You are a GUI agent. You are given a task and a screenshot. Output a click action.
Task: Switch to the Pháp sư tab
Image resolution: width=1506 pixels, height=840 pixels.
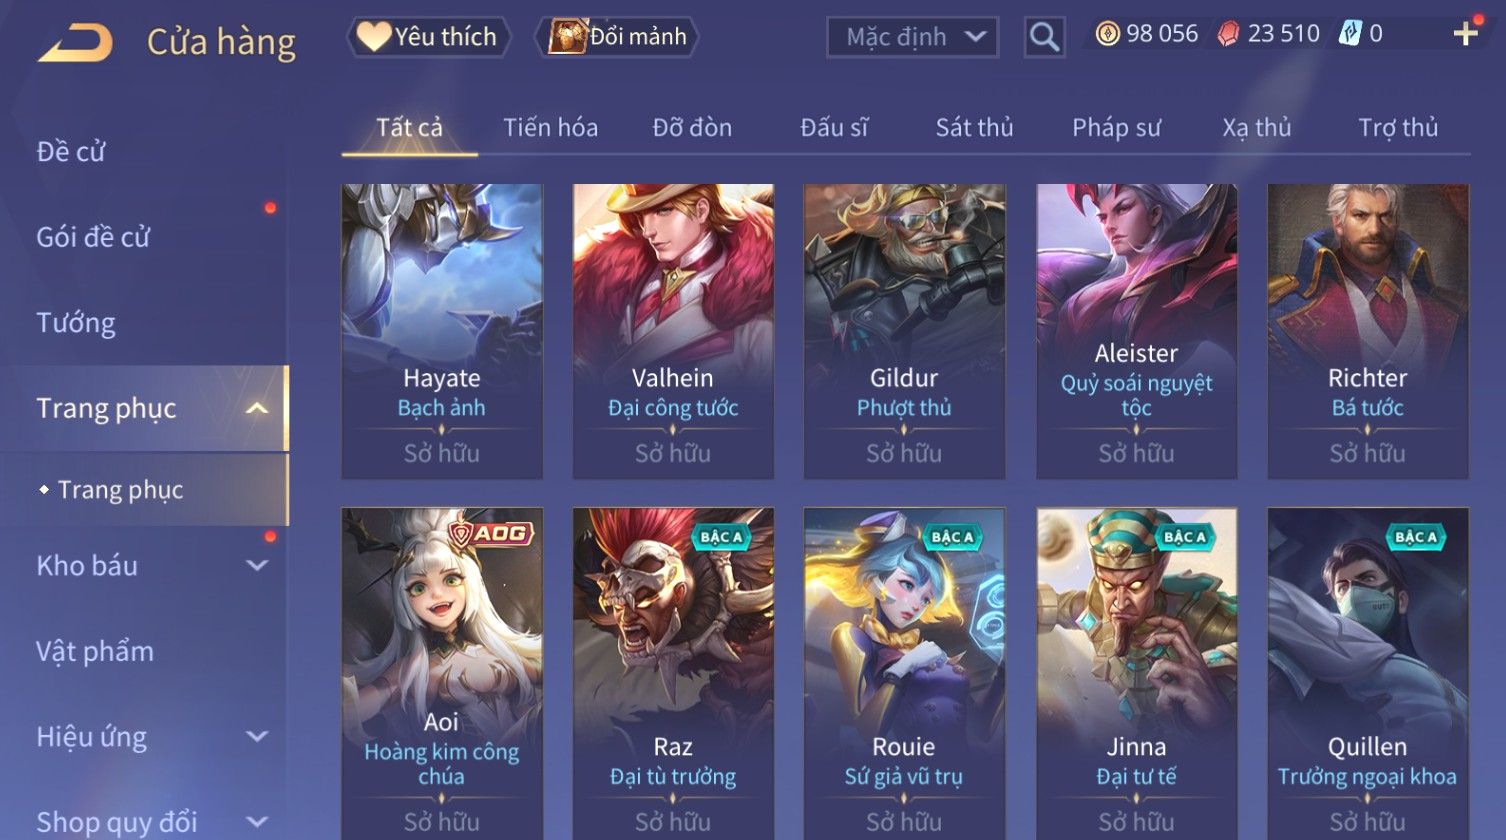tap(1116, 128)
